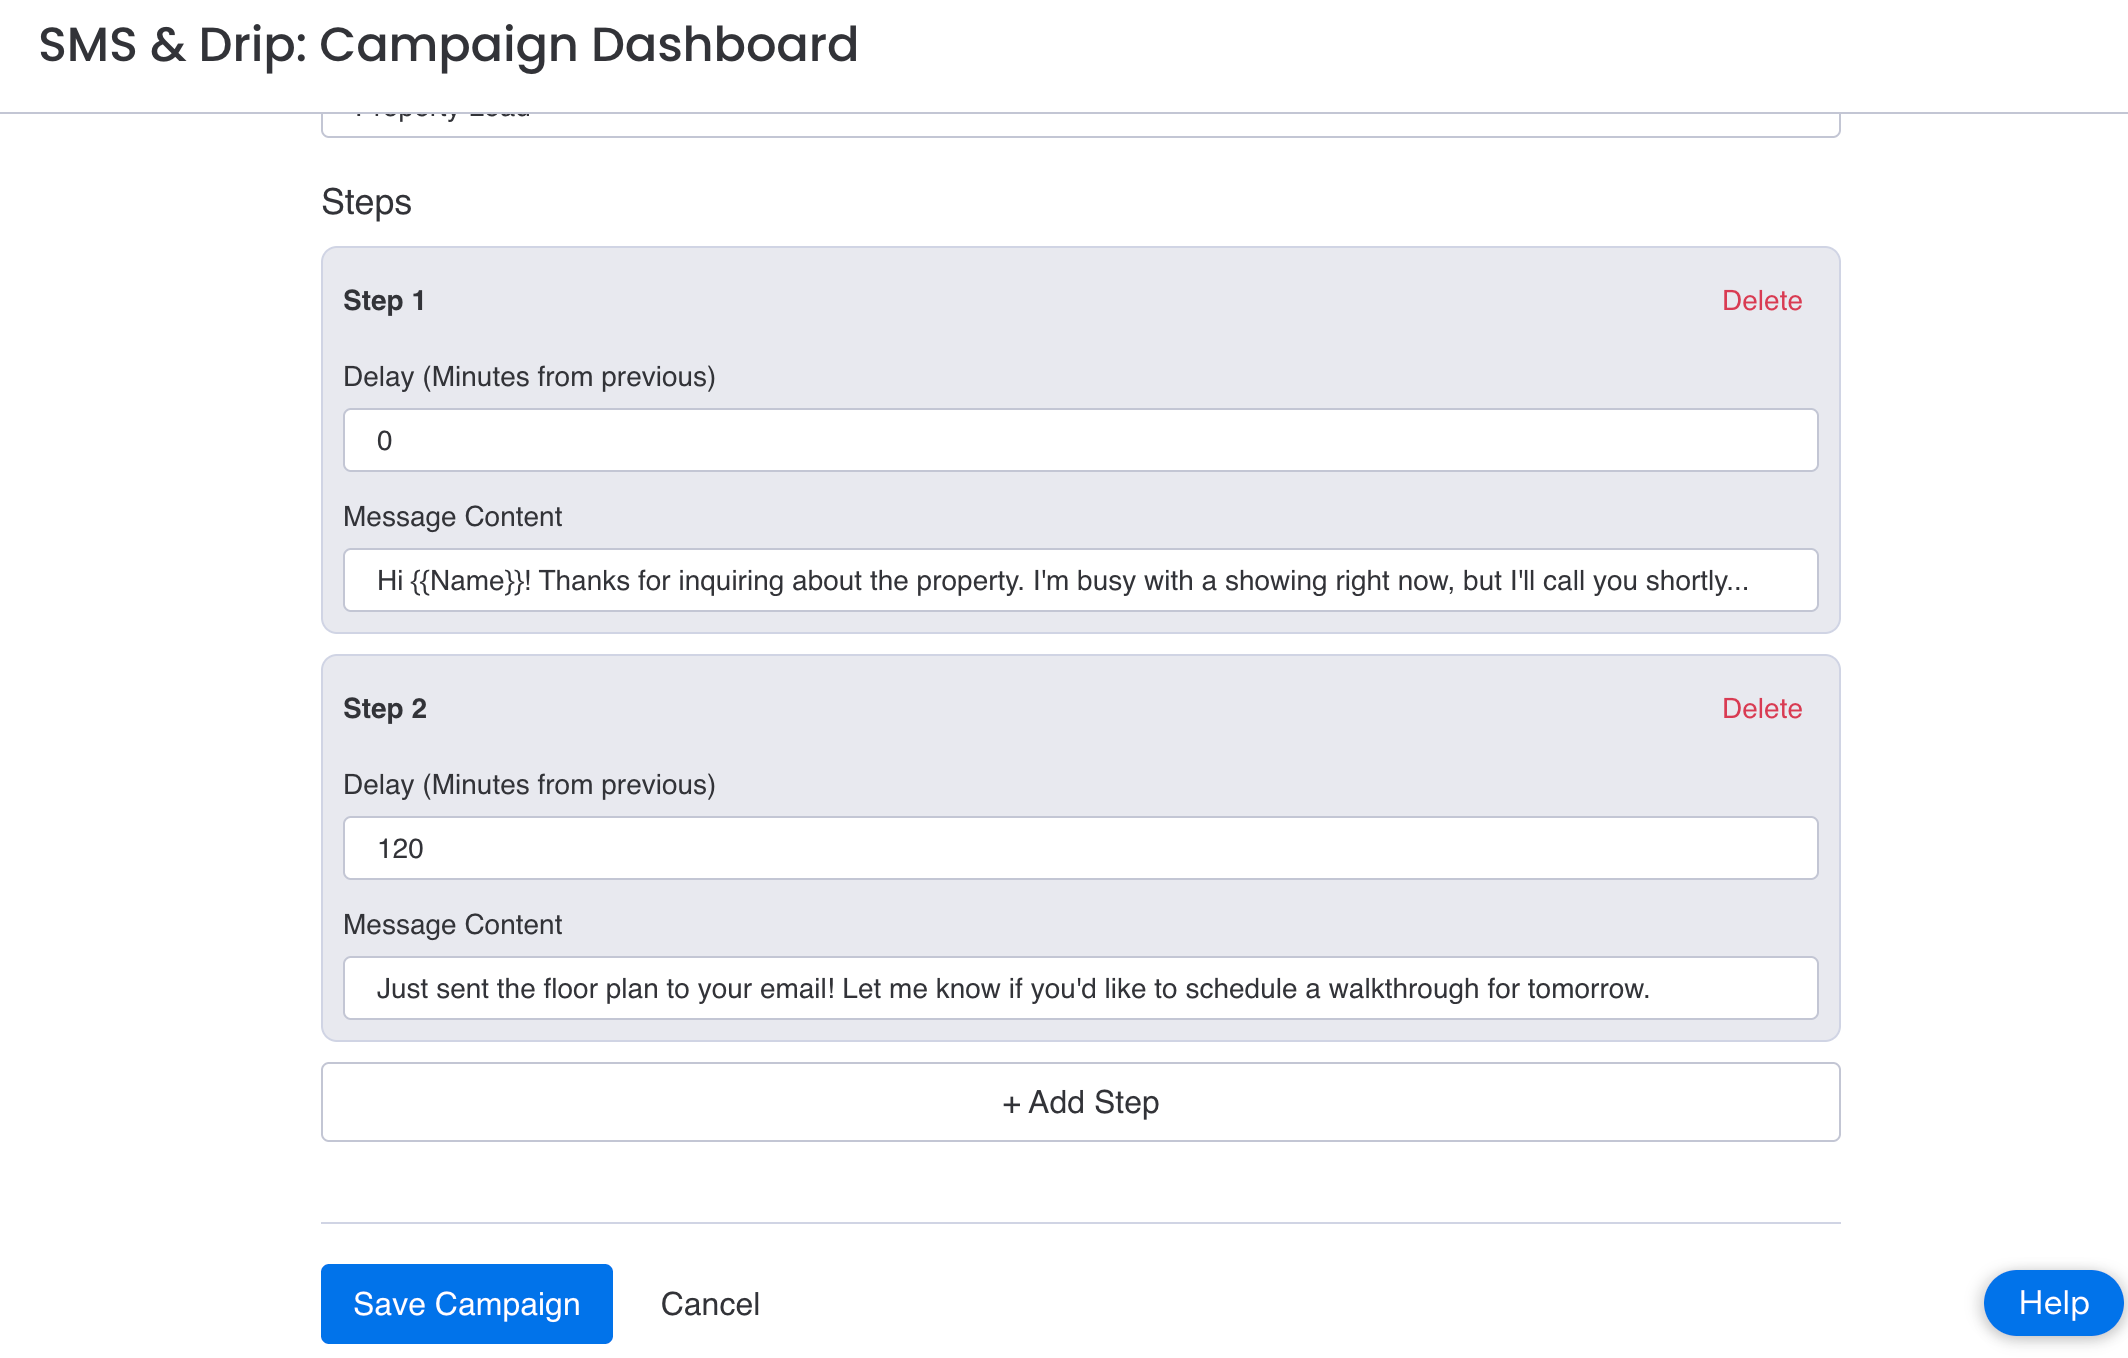Click Step 2's Message Content label

pos(452,924)
